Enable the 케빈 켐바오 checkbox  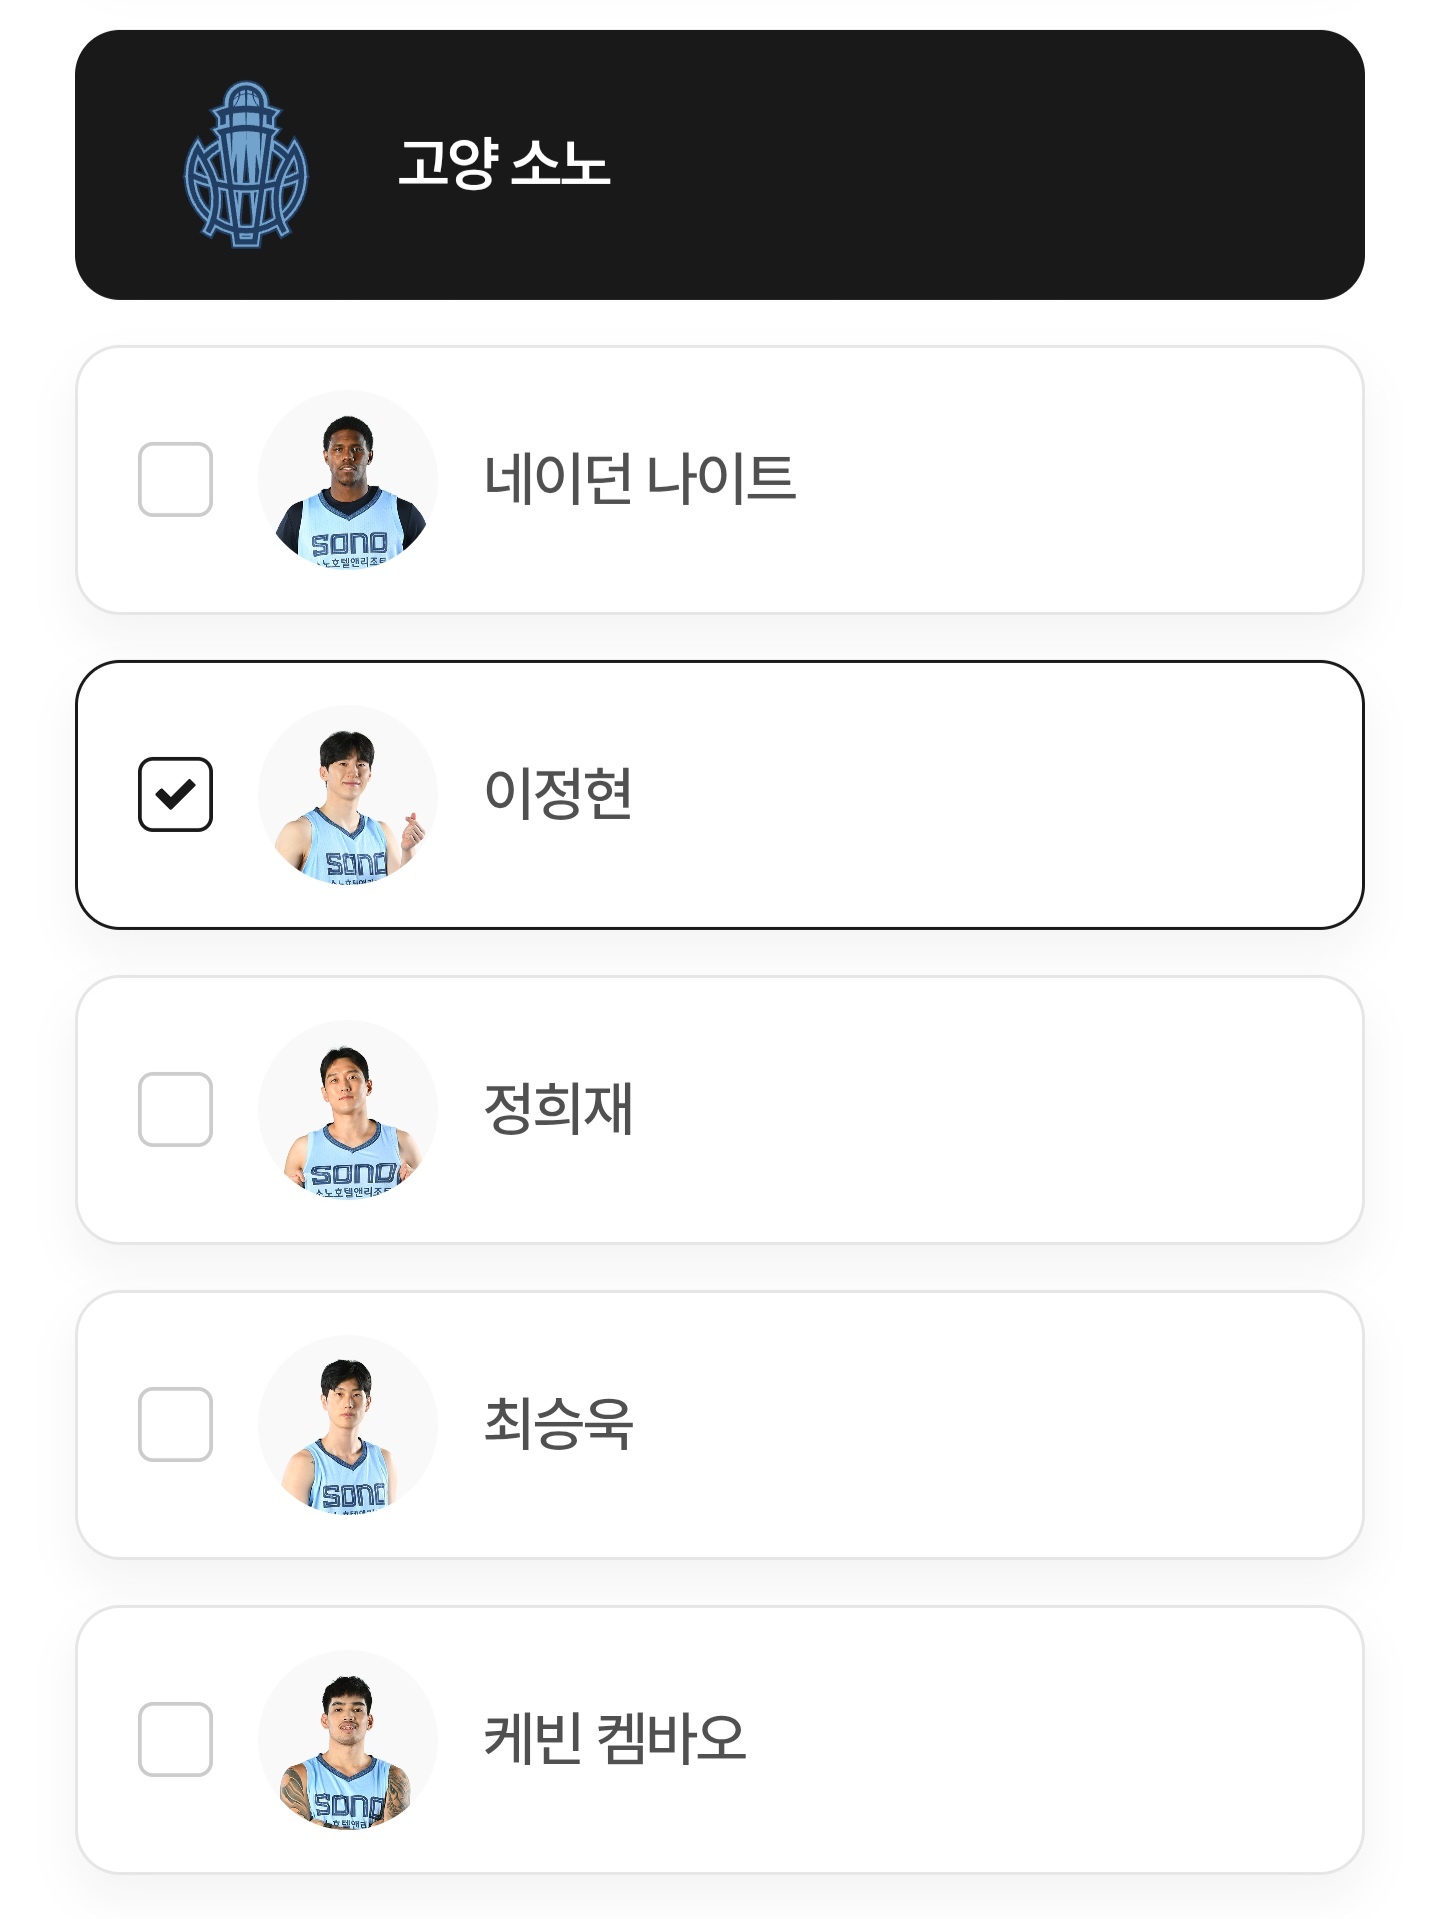tap(175, 1739)
